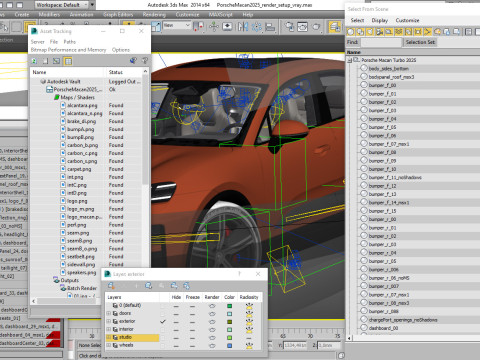Collapse the Porsche Macan Turbo 2025 tree node
Image resolution: width=480 pixels, height=360 pixels.
click(x=350, y=60)
